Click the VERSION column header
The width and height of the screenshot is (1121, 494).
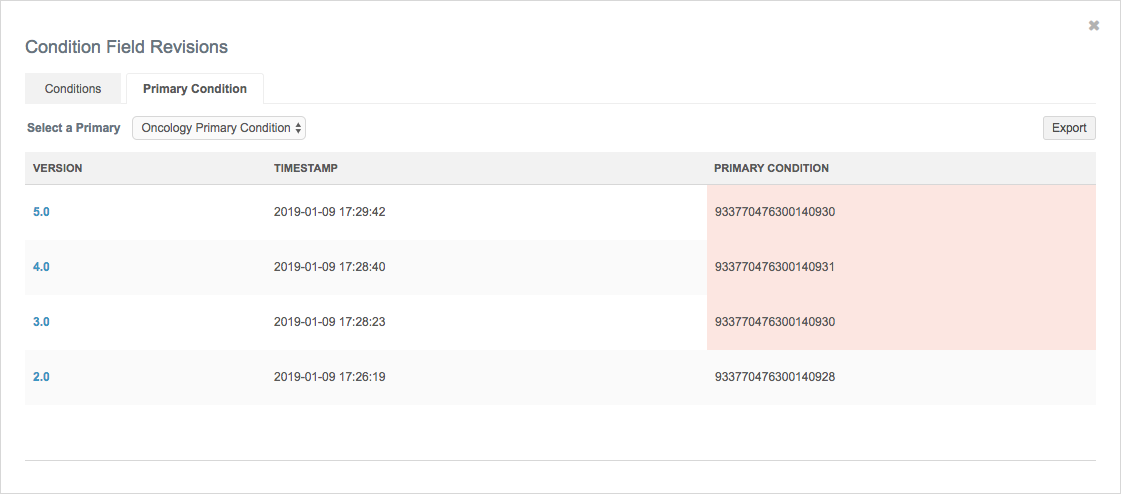click(57, 168)
